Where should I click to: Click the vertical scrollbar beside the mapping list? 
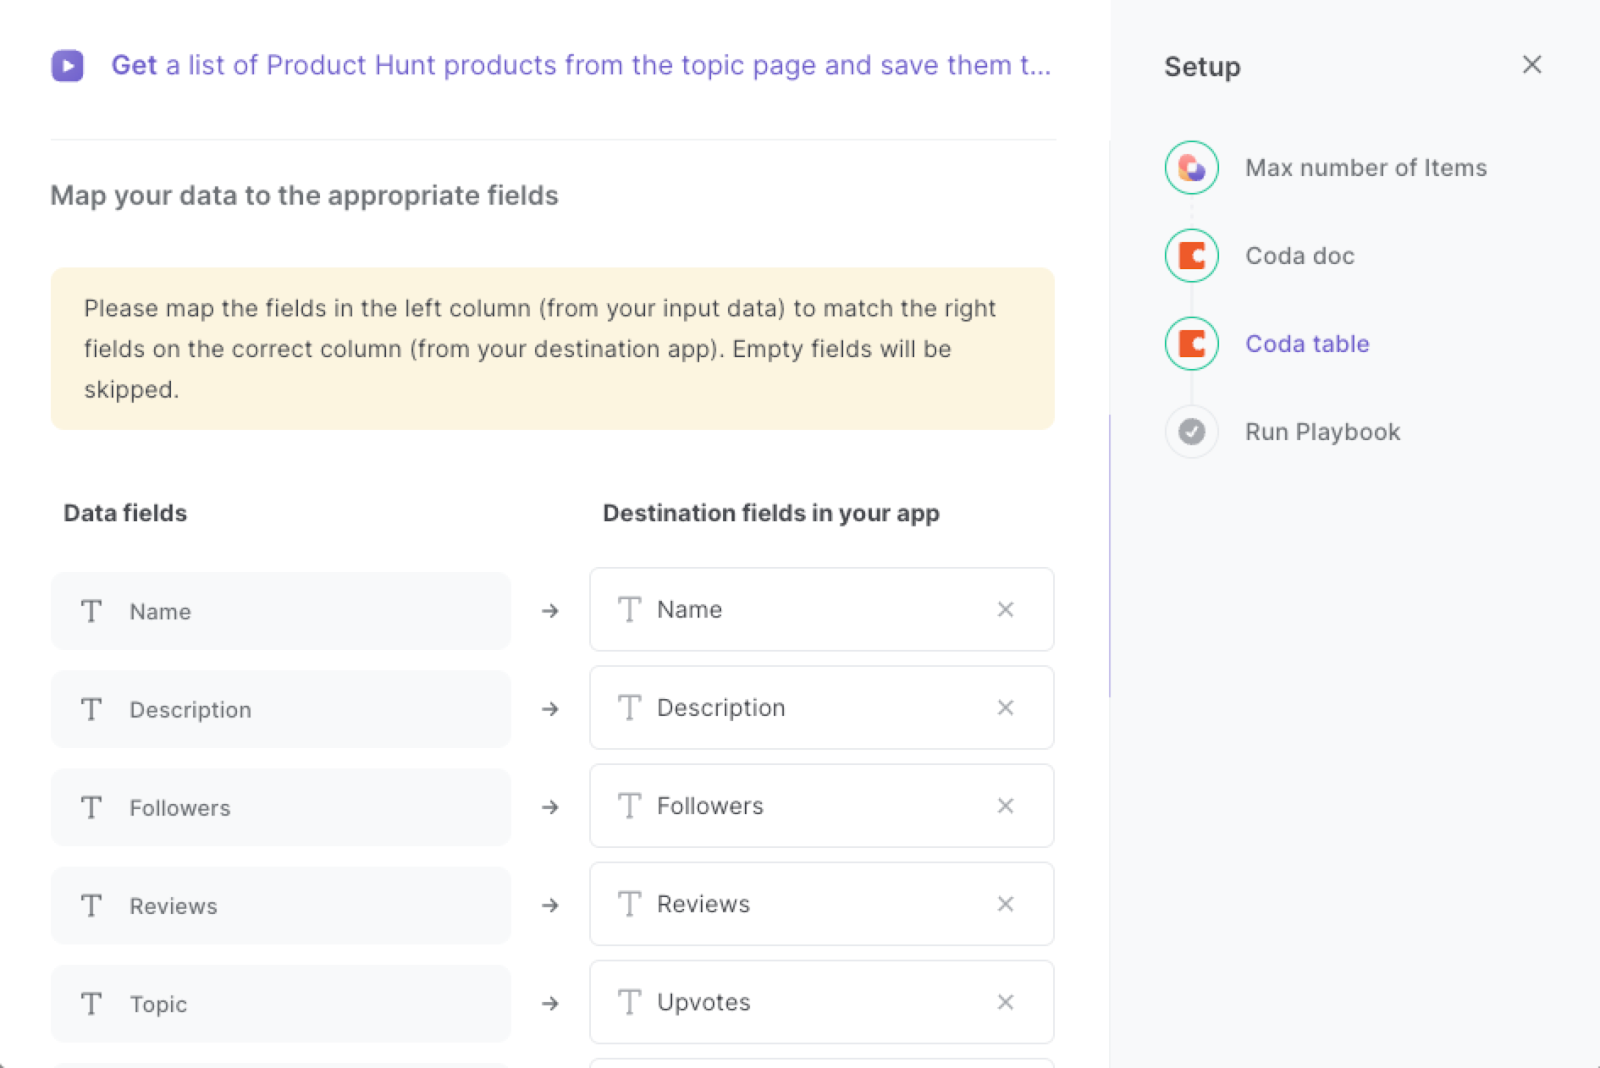[x=1110, y=555]
